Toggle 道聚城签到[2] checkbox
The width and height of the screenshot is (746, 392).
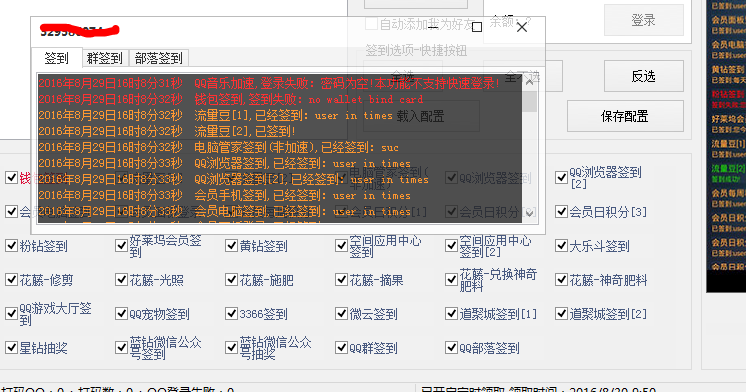pyautogui.click(x=561, y=314)
